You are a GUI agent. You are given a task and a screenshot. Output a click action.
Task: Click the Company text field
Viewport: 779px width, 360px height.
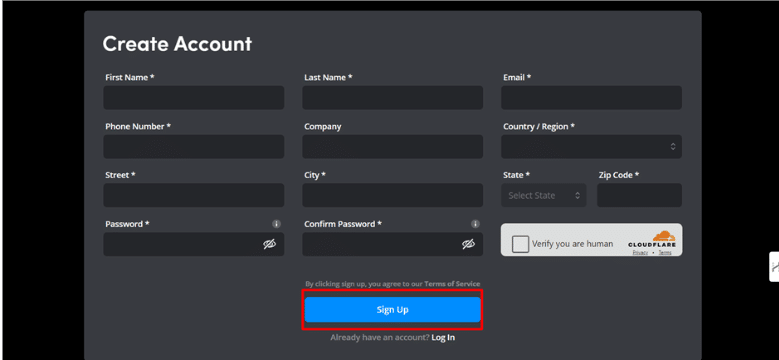[x=392, y=146]
